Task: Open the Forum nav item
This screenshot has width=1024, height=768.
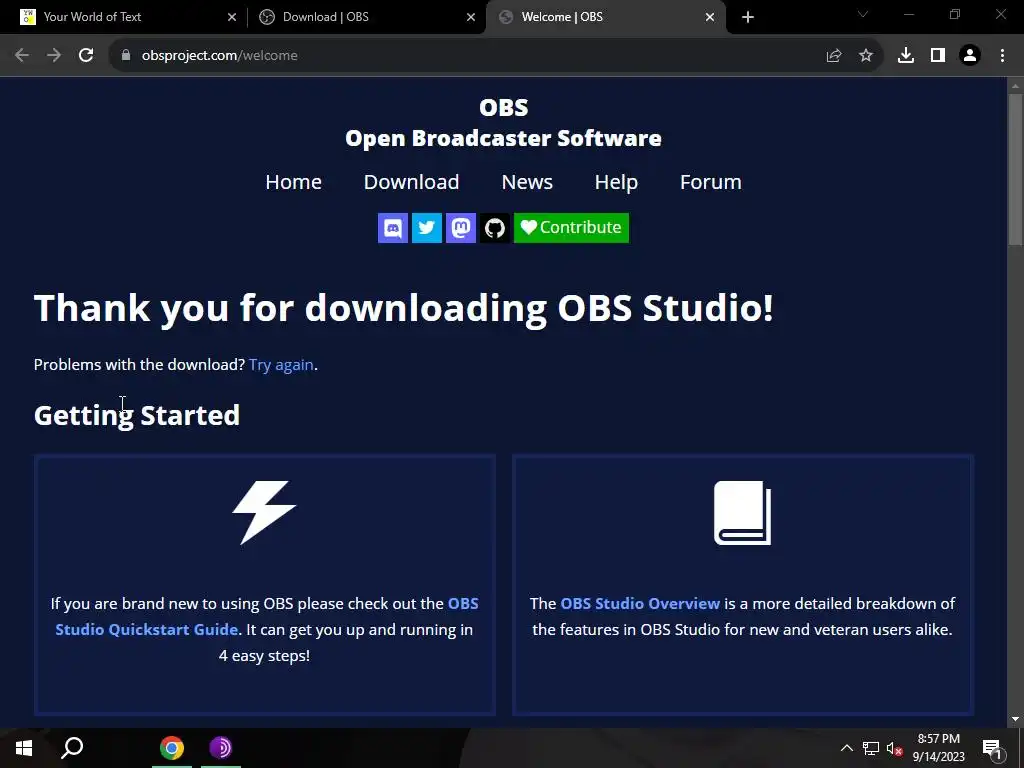Action: pyautogui.click(x=711, y=182)
